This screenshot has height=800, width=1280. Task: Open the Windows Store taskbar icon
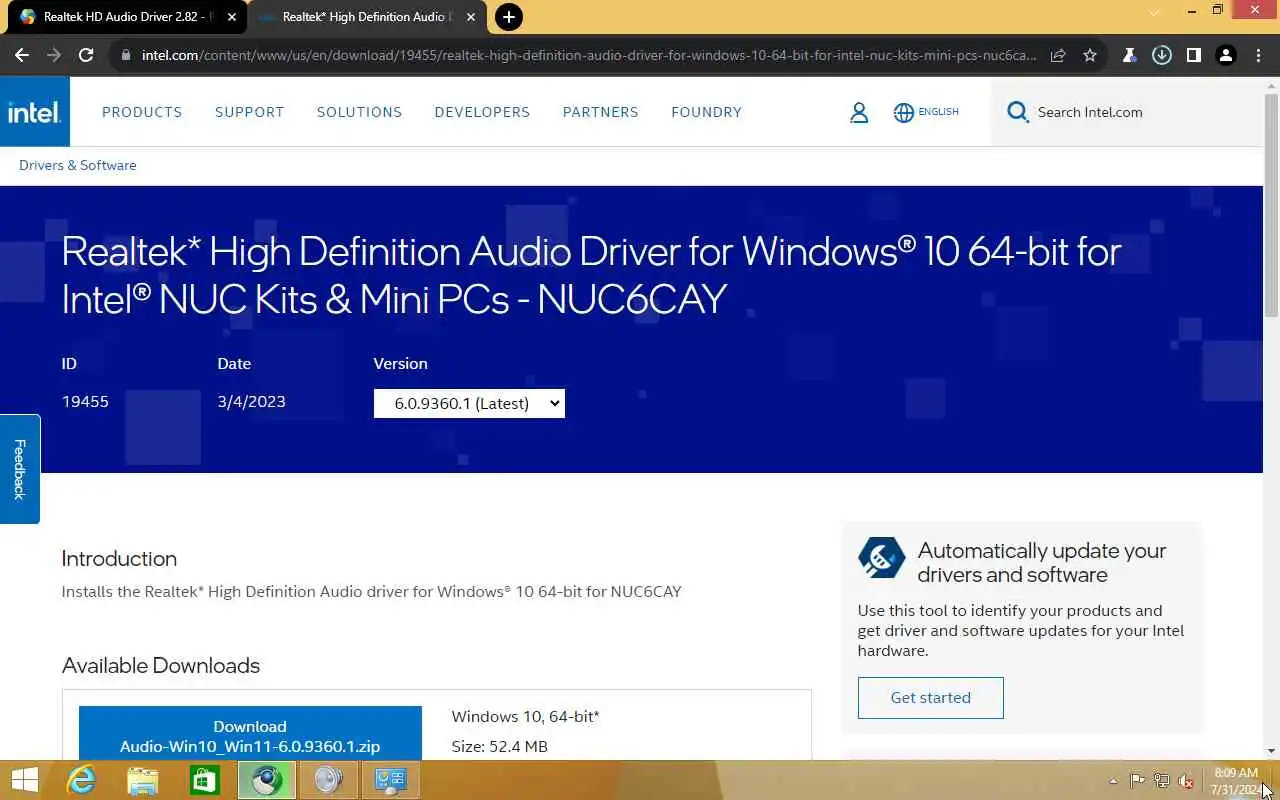pos(205,780)
